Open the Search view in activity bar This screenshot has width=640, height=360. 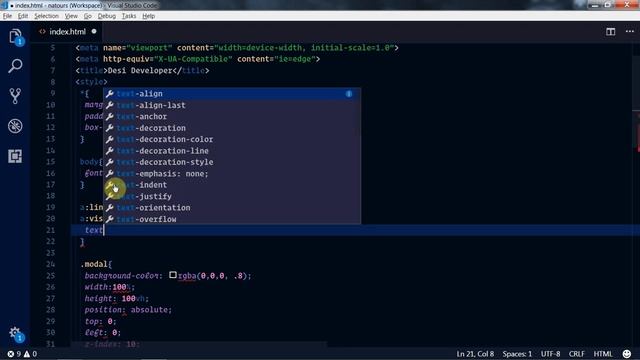(15, 66)
